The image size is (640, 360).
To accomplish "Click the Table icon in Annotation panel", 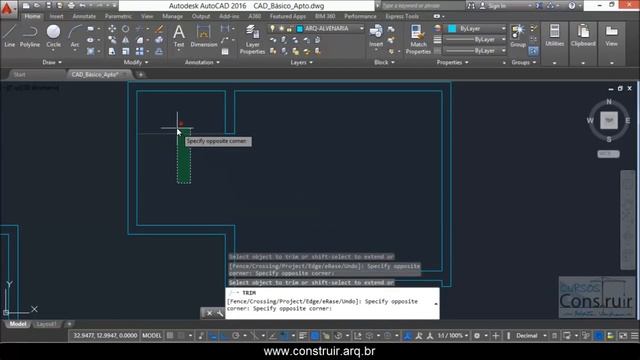I will (225, 51).
